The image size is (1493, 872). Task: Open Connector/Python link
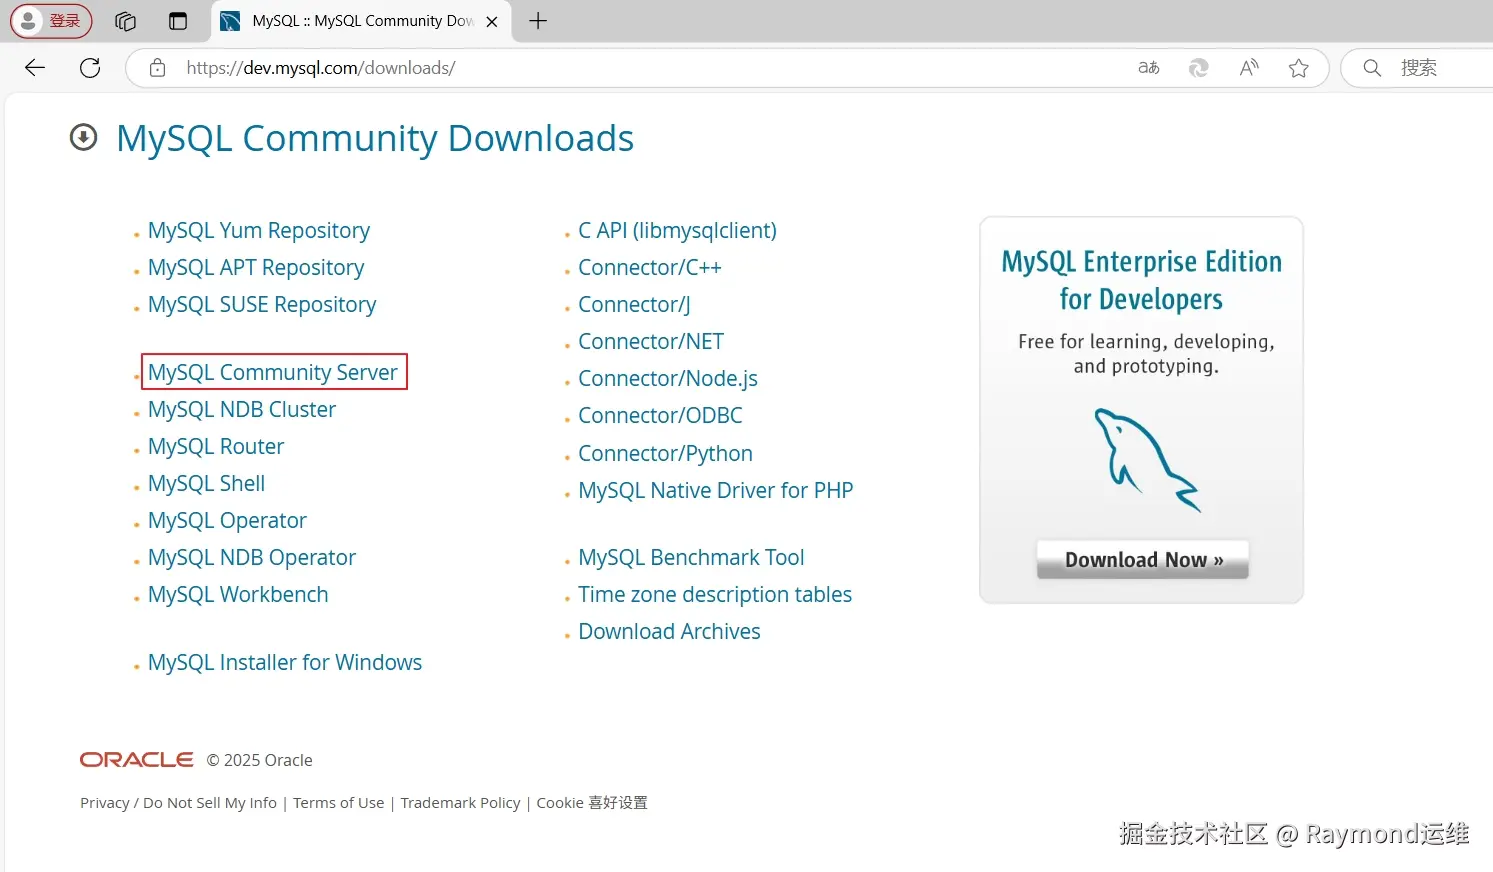(665, 454)
